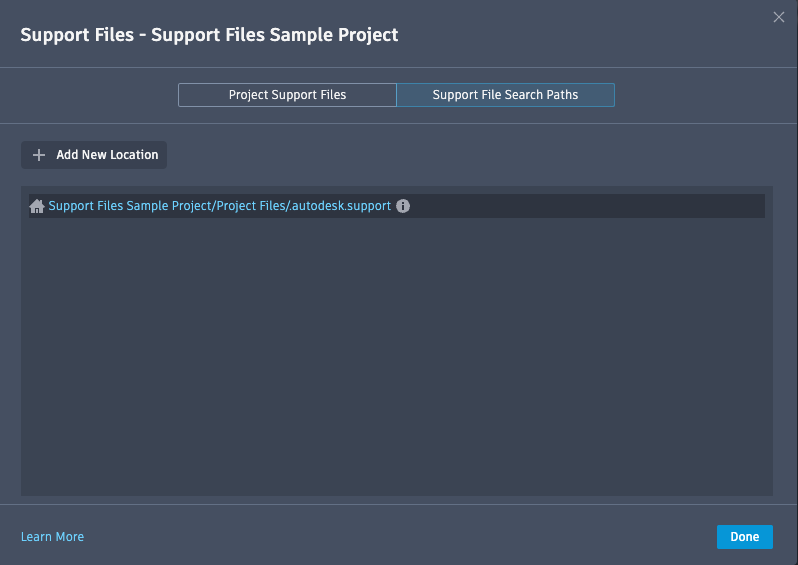Close the Support Files dialog
The width and height of the screenshot is (798, 565).
[x=779, y=17]
